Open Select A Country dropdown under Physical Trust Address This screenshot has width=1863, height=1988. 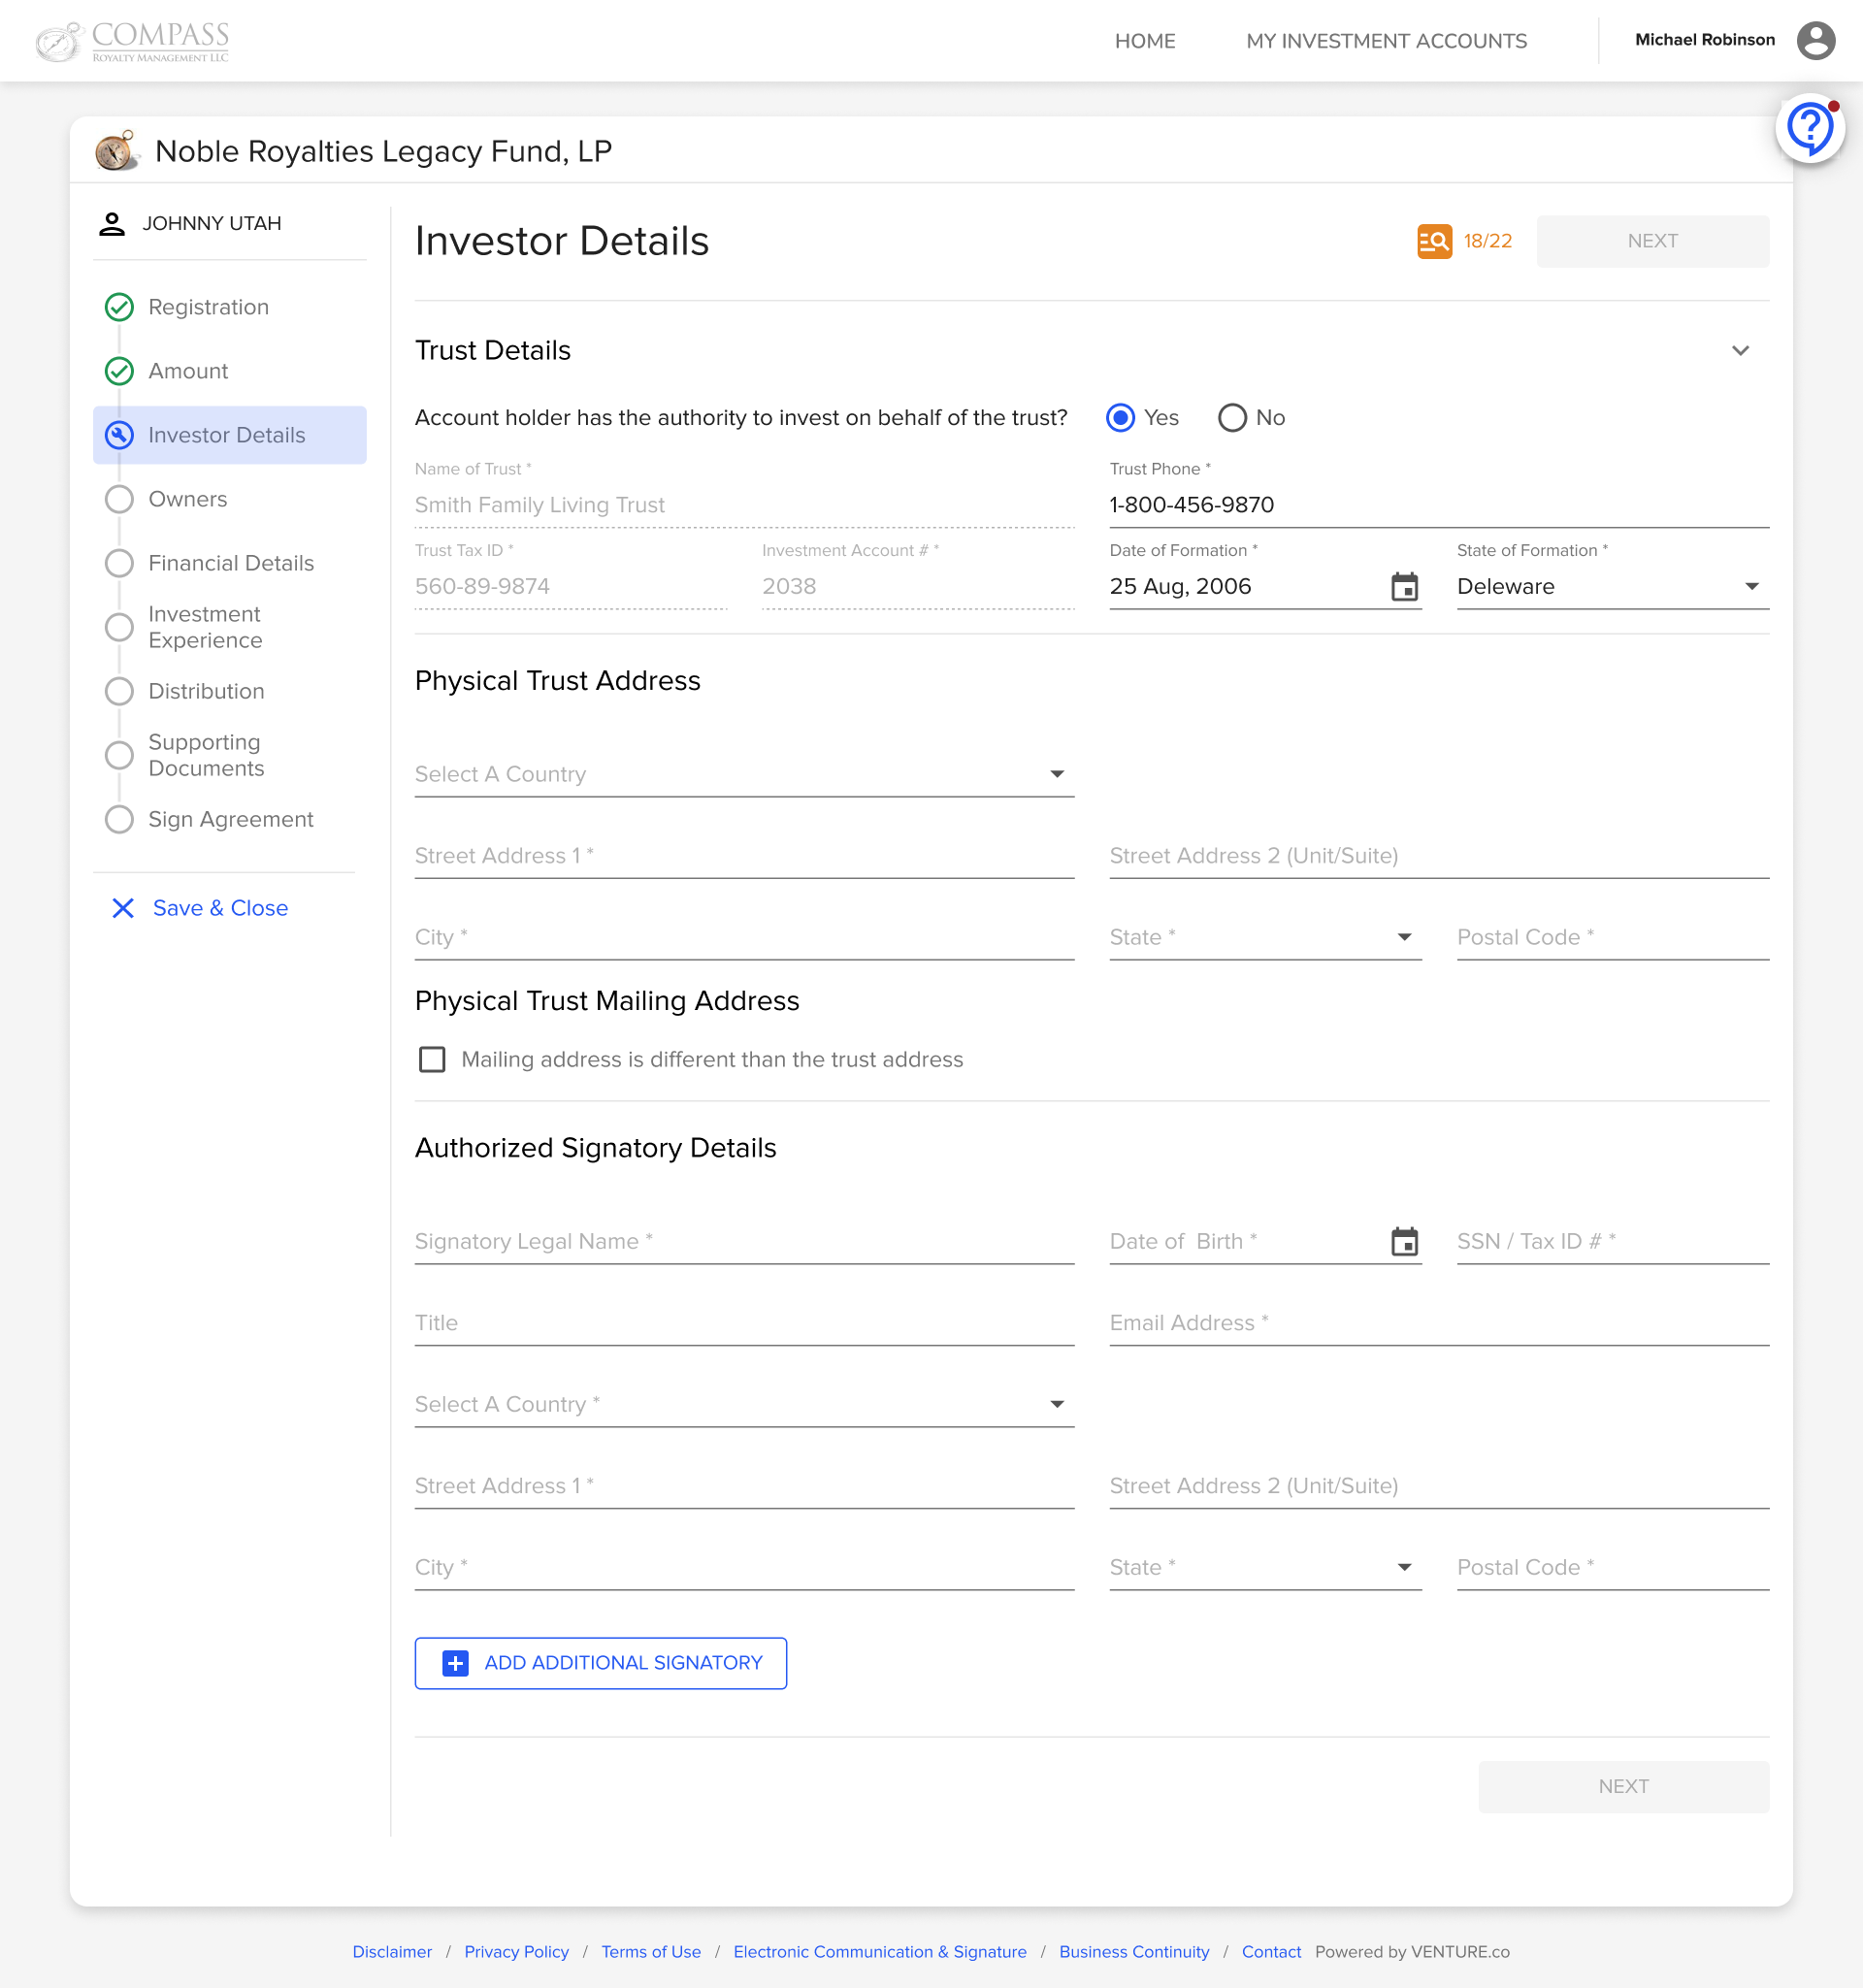[744, 775]
